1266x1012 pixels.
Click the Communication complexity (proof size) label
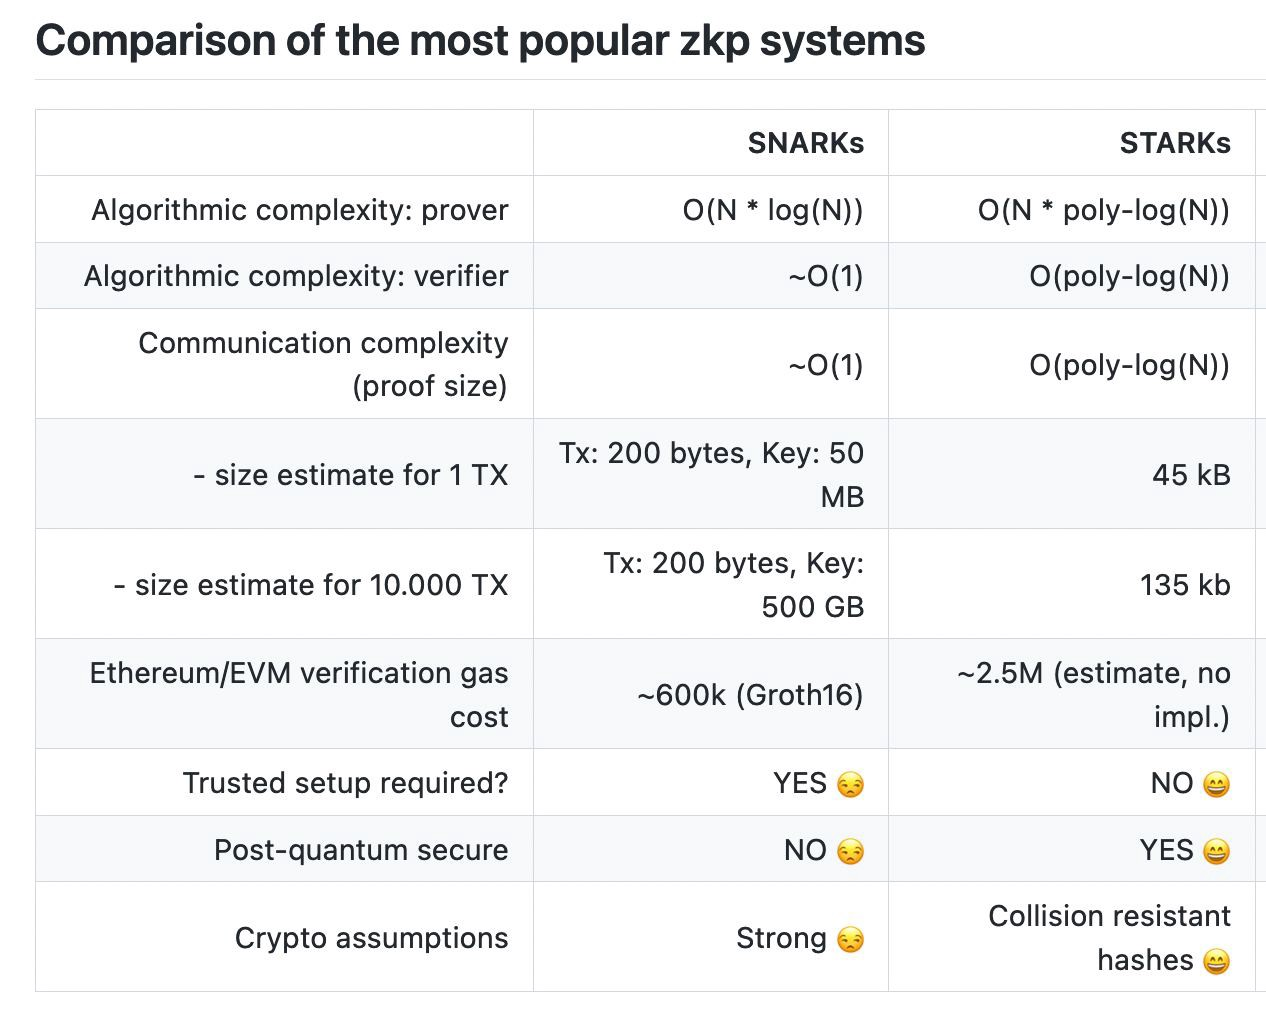(322, 364)
